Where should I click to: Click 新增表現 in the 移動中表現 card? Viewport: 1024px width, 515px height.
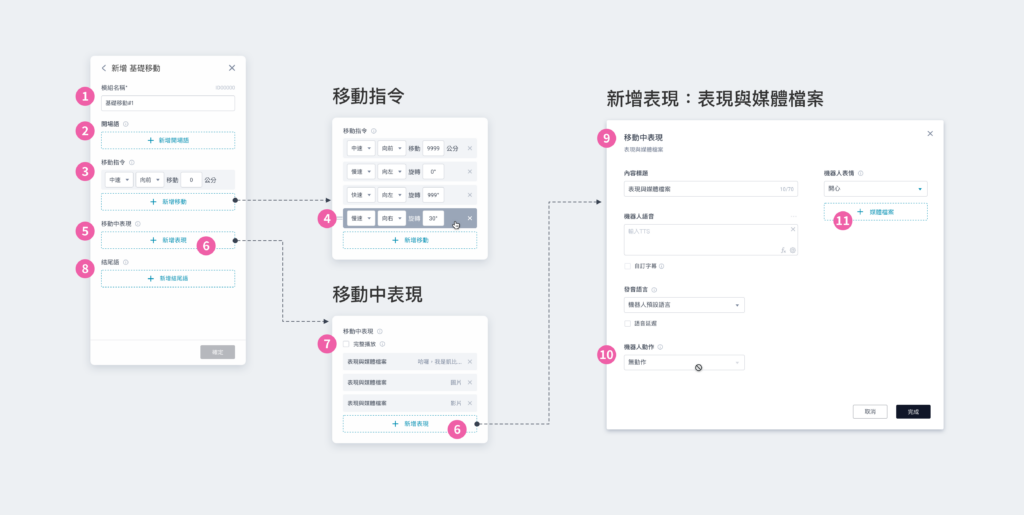tap(410, 424)
